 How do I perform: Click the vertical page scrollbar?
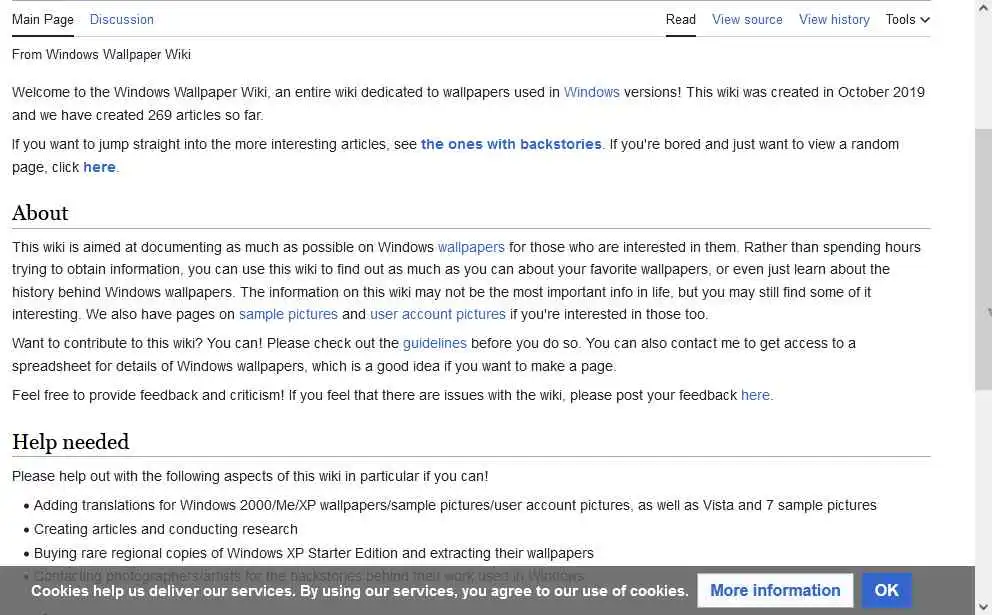(983, 260)
